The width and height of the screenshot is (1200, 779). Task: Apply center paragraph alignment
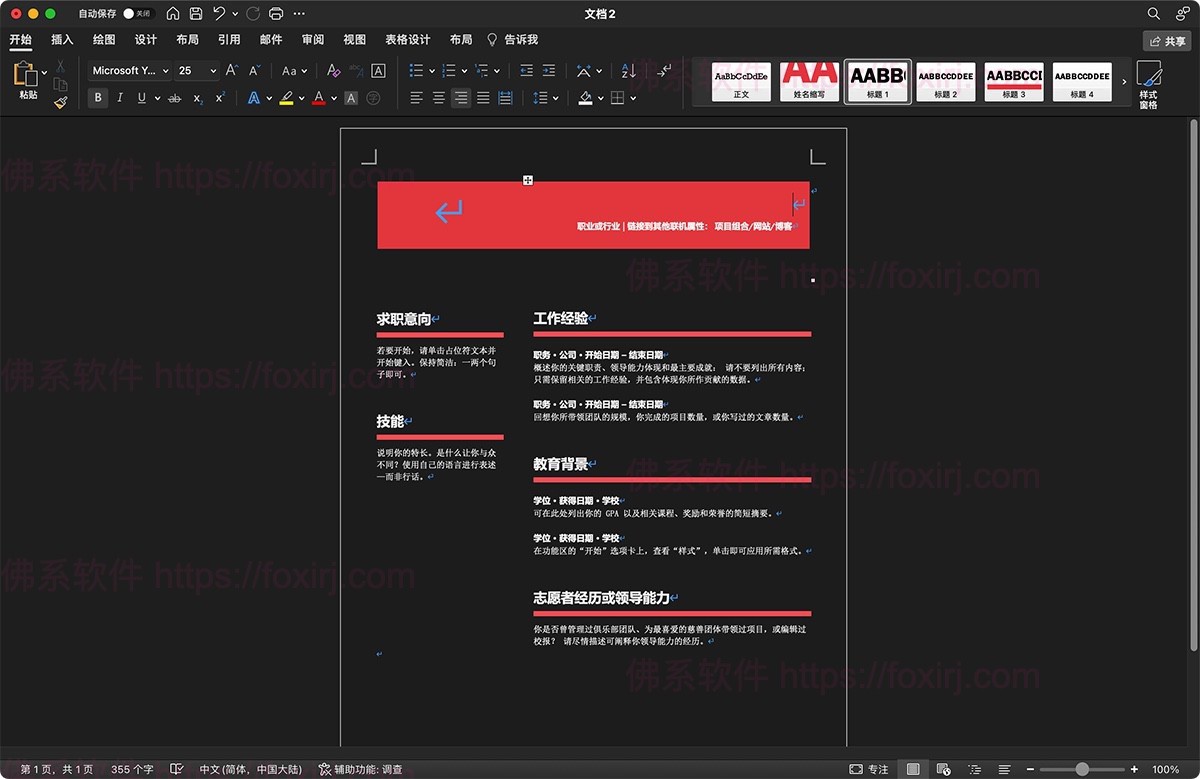pyautogui.click(x=438, y=96)
